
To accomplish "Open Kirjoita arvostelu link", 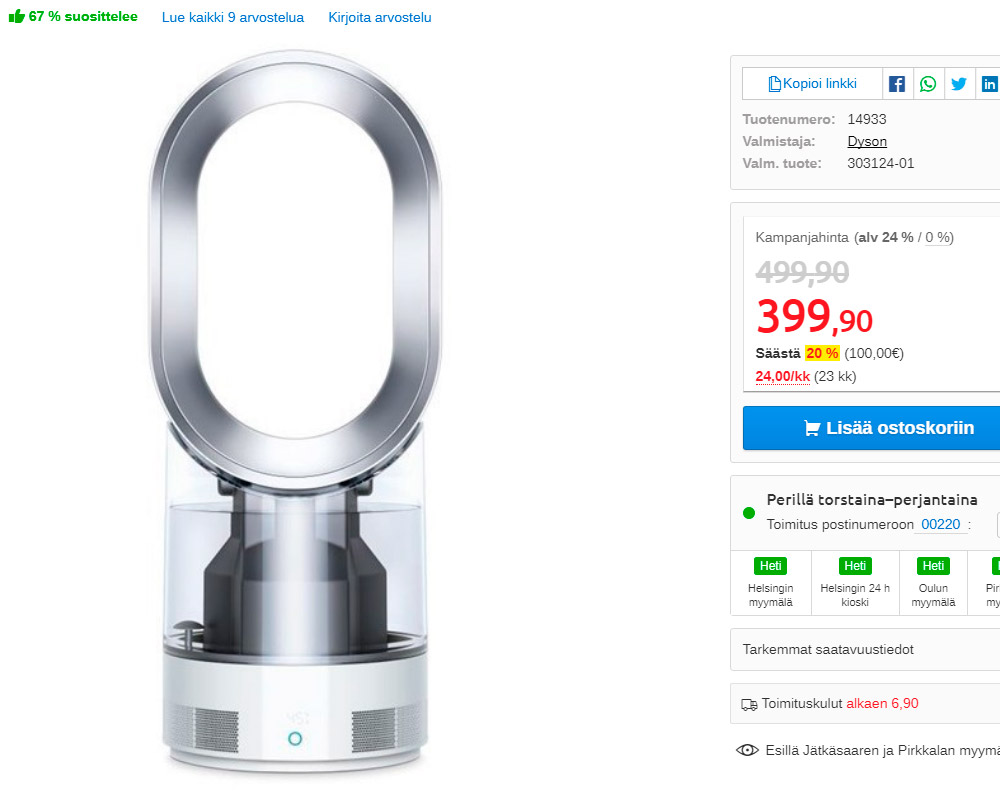I will [x=380, y=17].
